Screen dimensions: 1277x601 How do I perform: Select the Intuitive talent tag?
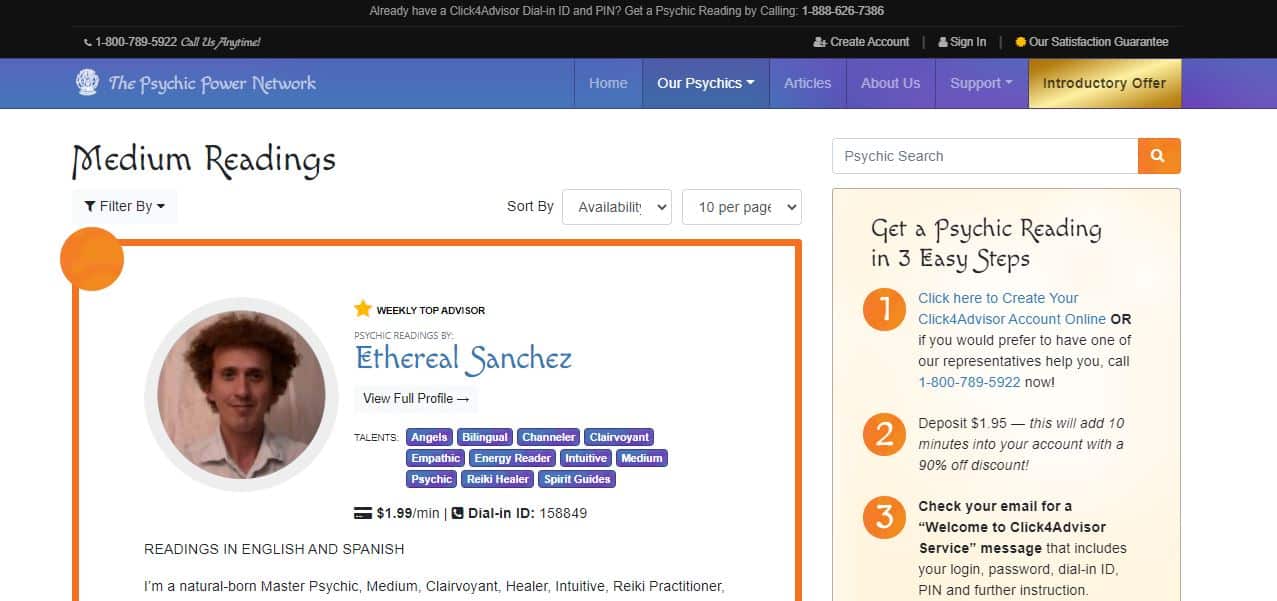click(586, 458)
